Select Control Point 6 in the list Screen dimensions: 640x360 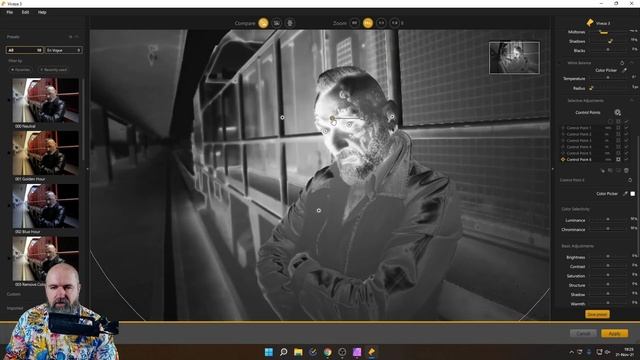(578, 159)
